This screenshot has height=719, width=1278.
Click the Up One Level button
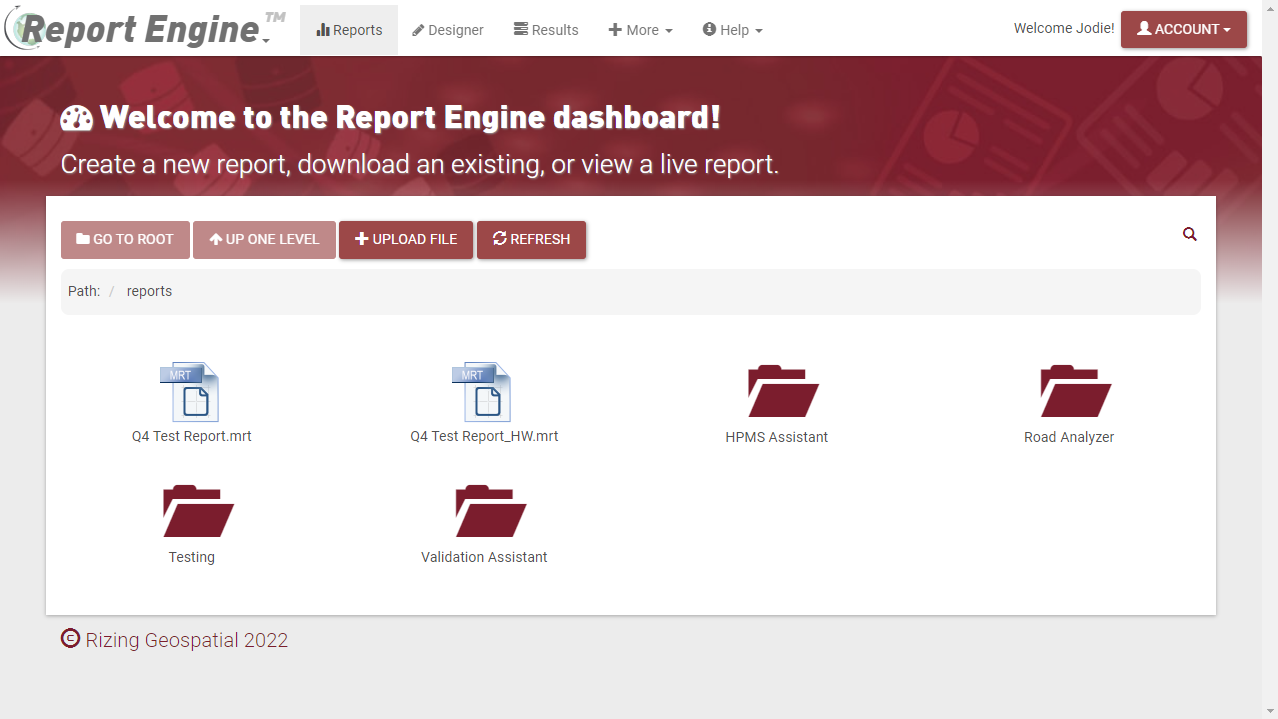[264, 239]
